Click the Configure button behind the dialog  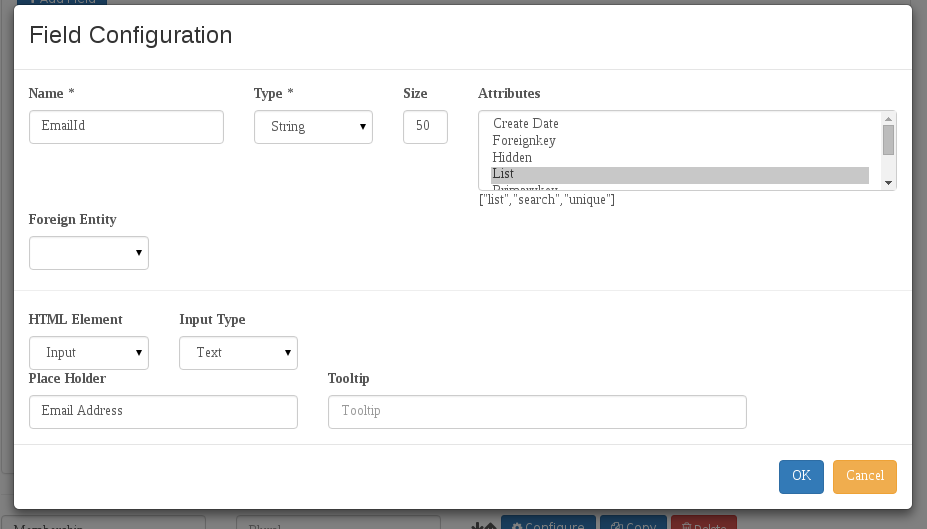[x=548, y=522]
